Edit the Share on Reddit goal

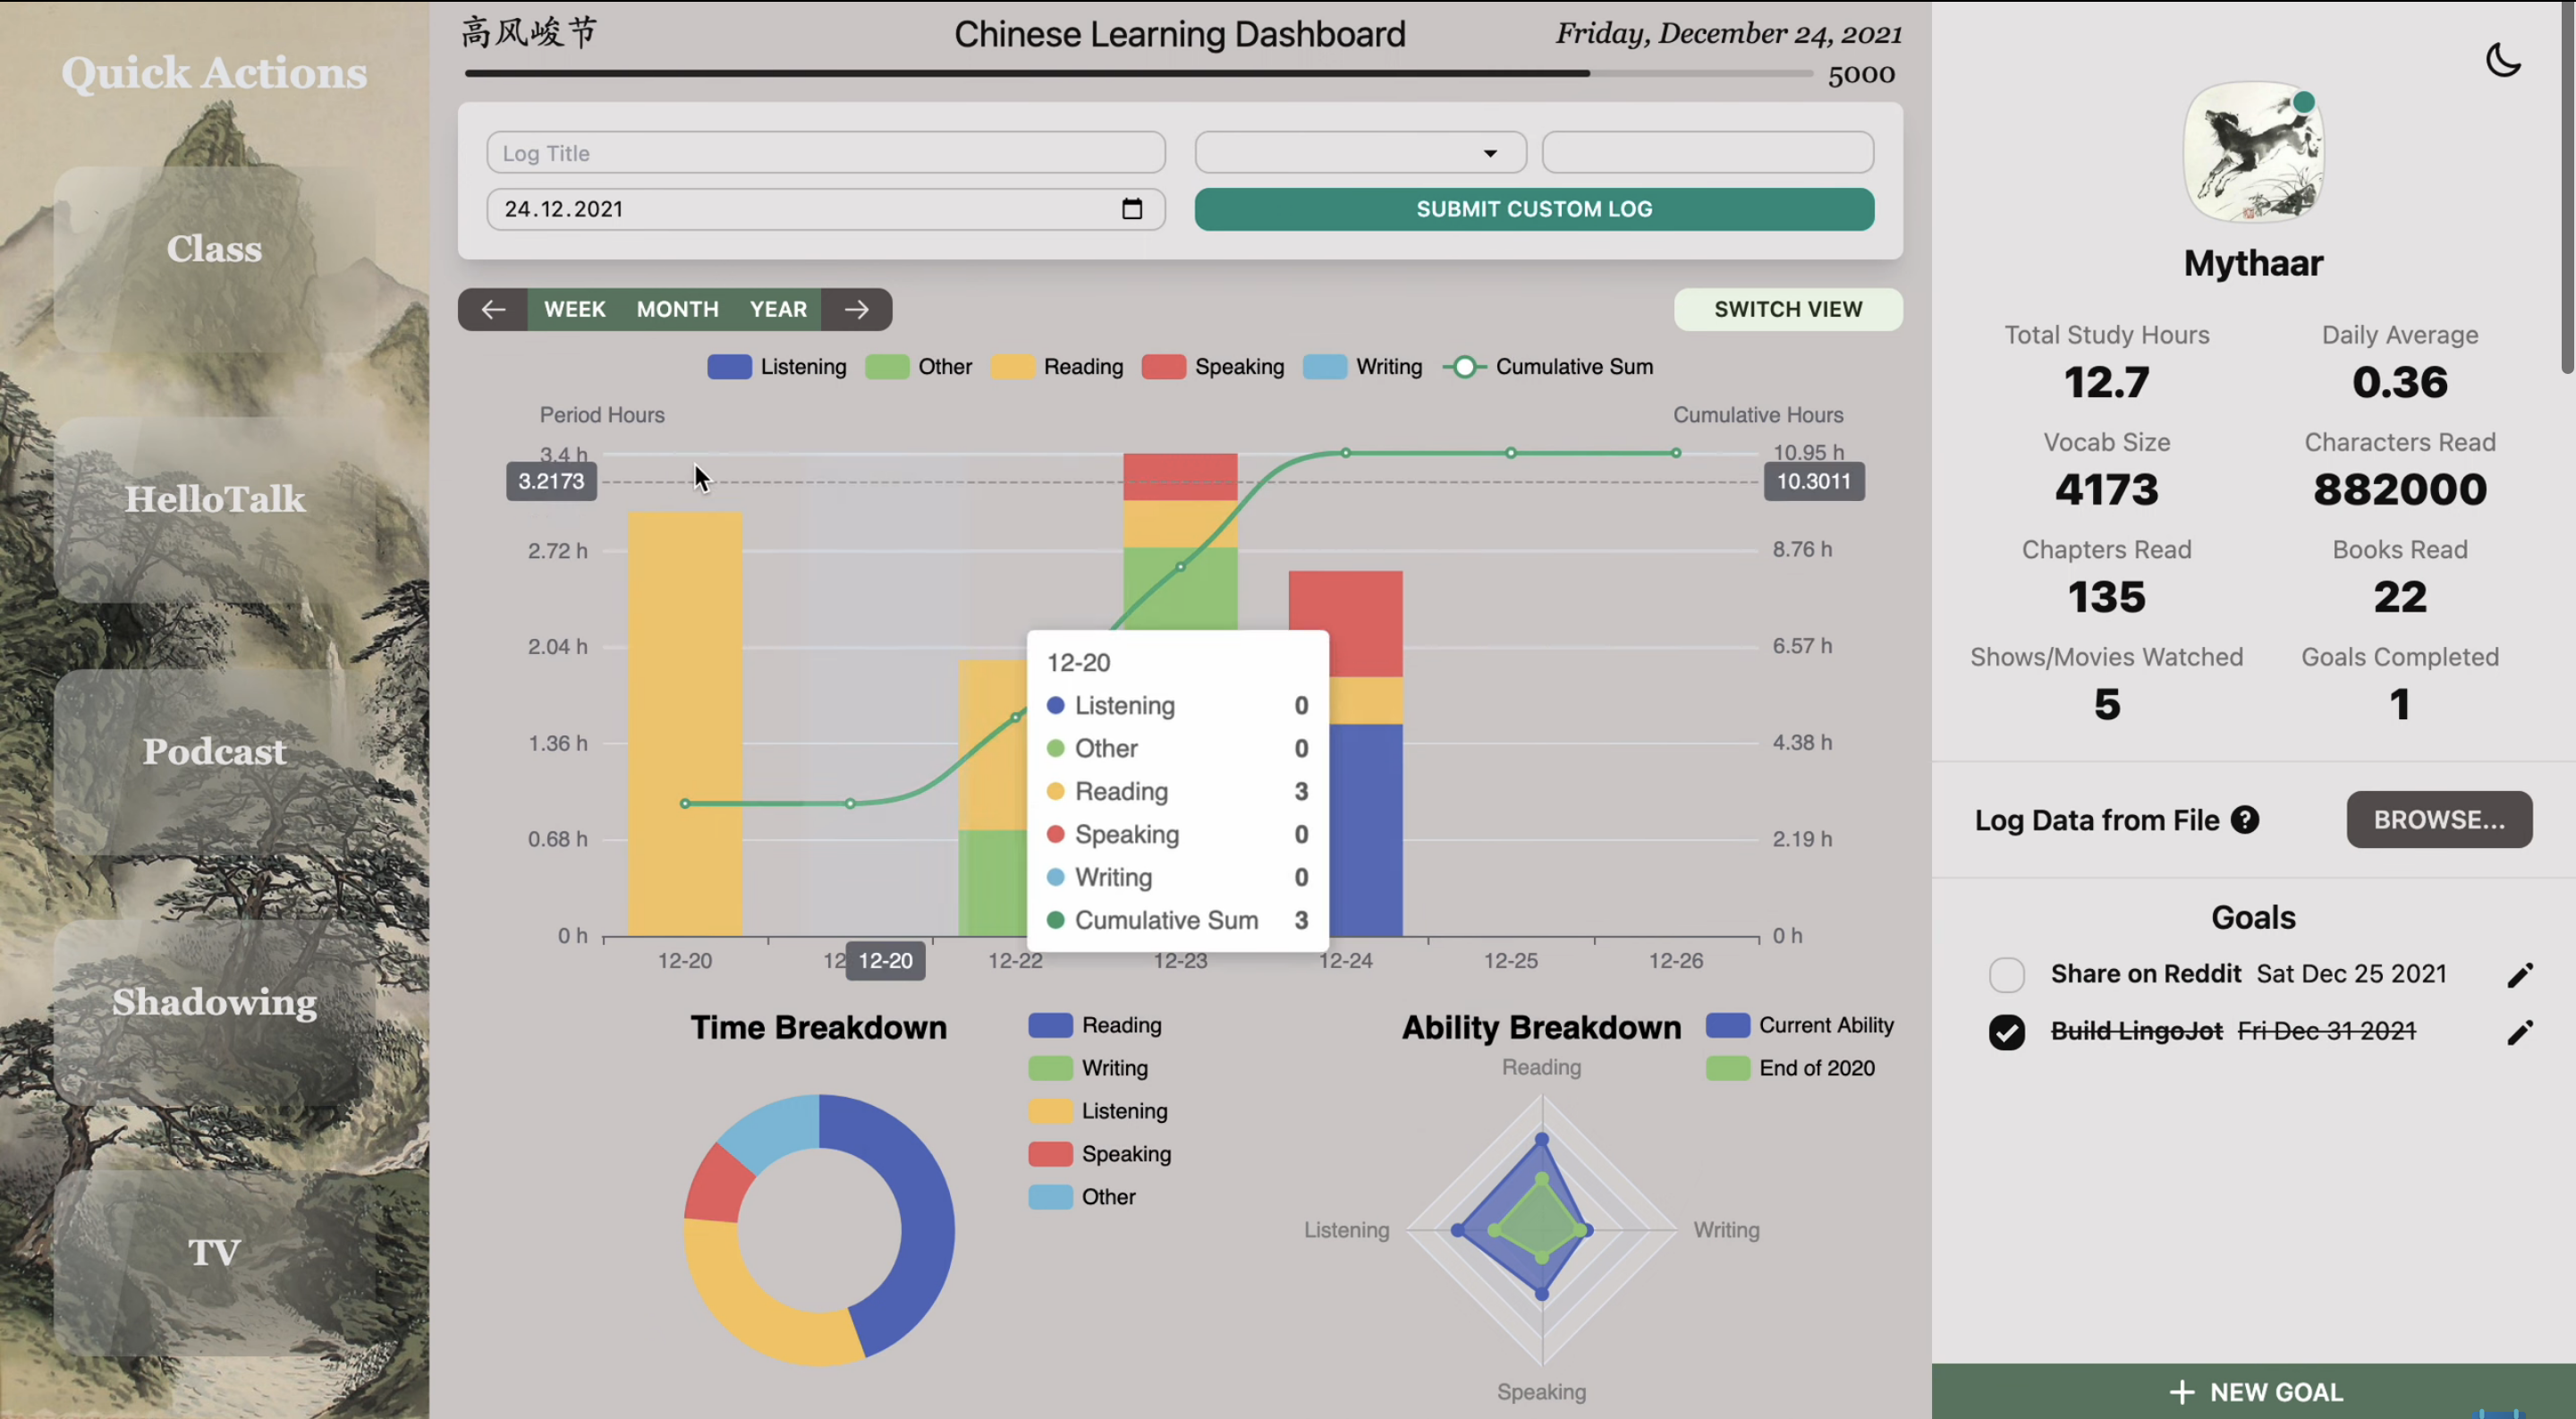point(2519,974)
